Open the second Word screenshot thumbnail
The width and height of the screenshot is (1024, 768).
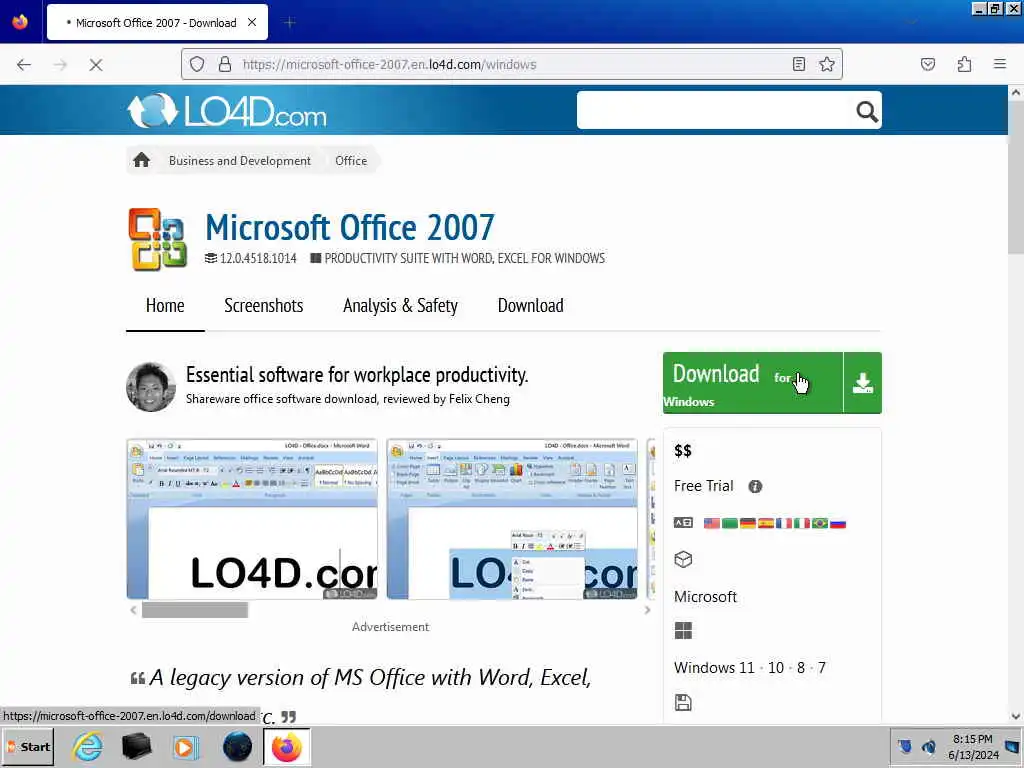512,519
